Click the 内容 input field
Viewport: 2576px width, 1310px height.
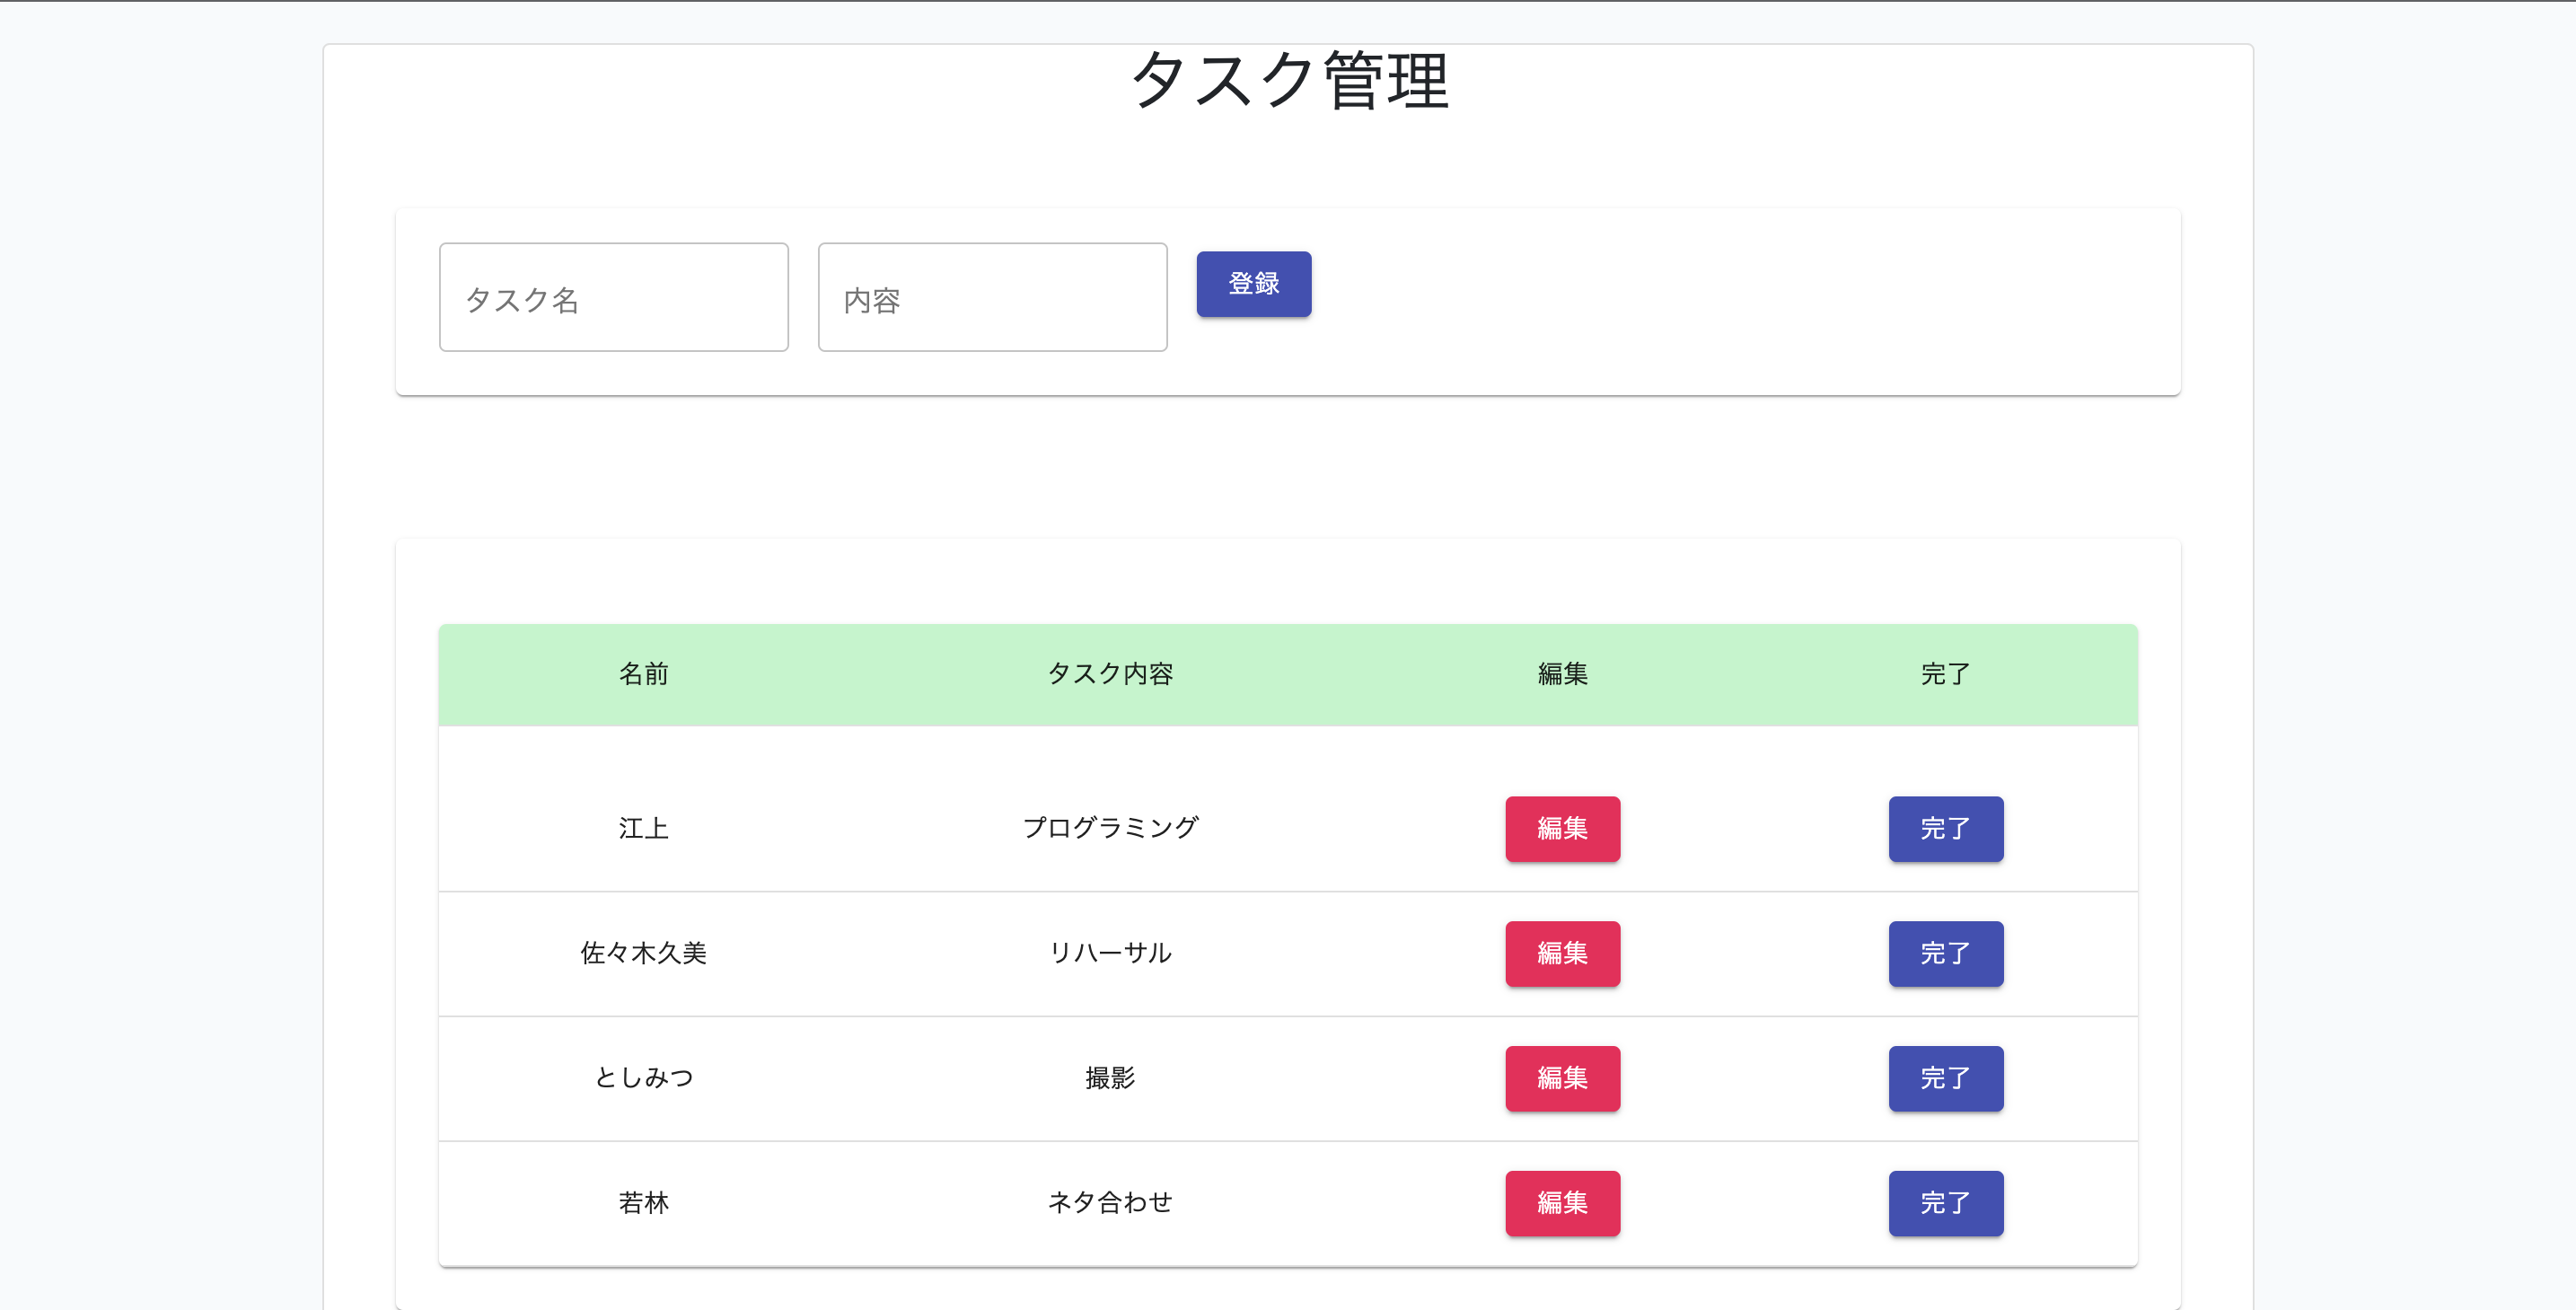tap(991, 297)
